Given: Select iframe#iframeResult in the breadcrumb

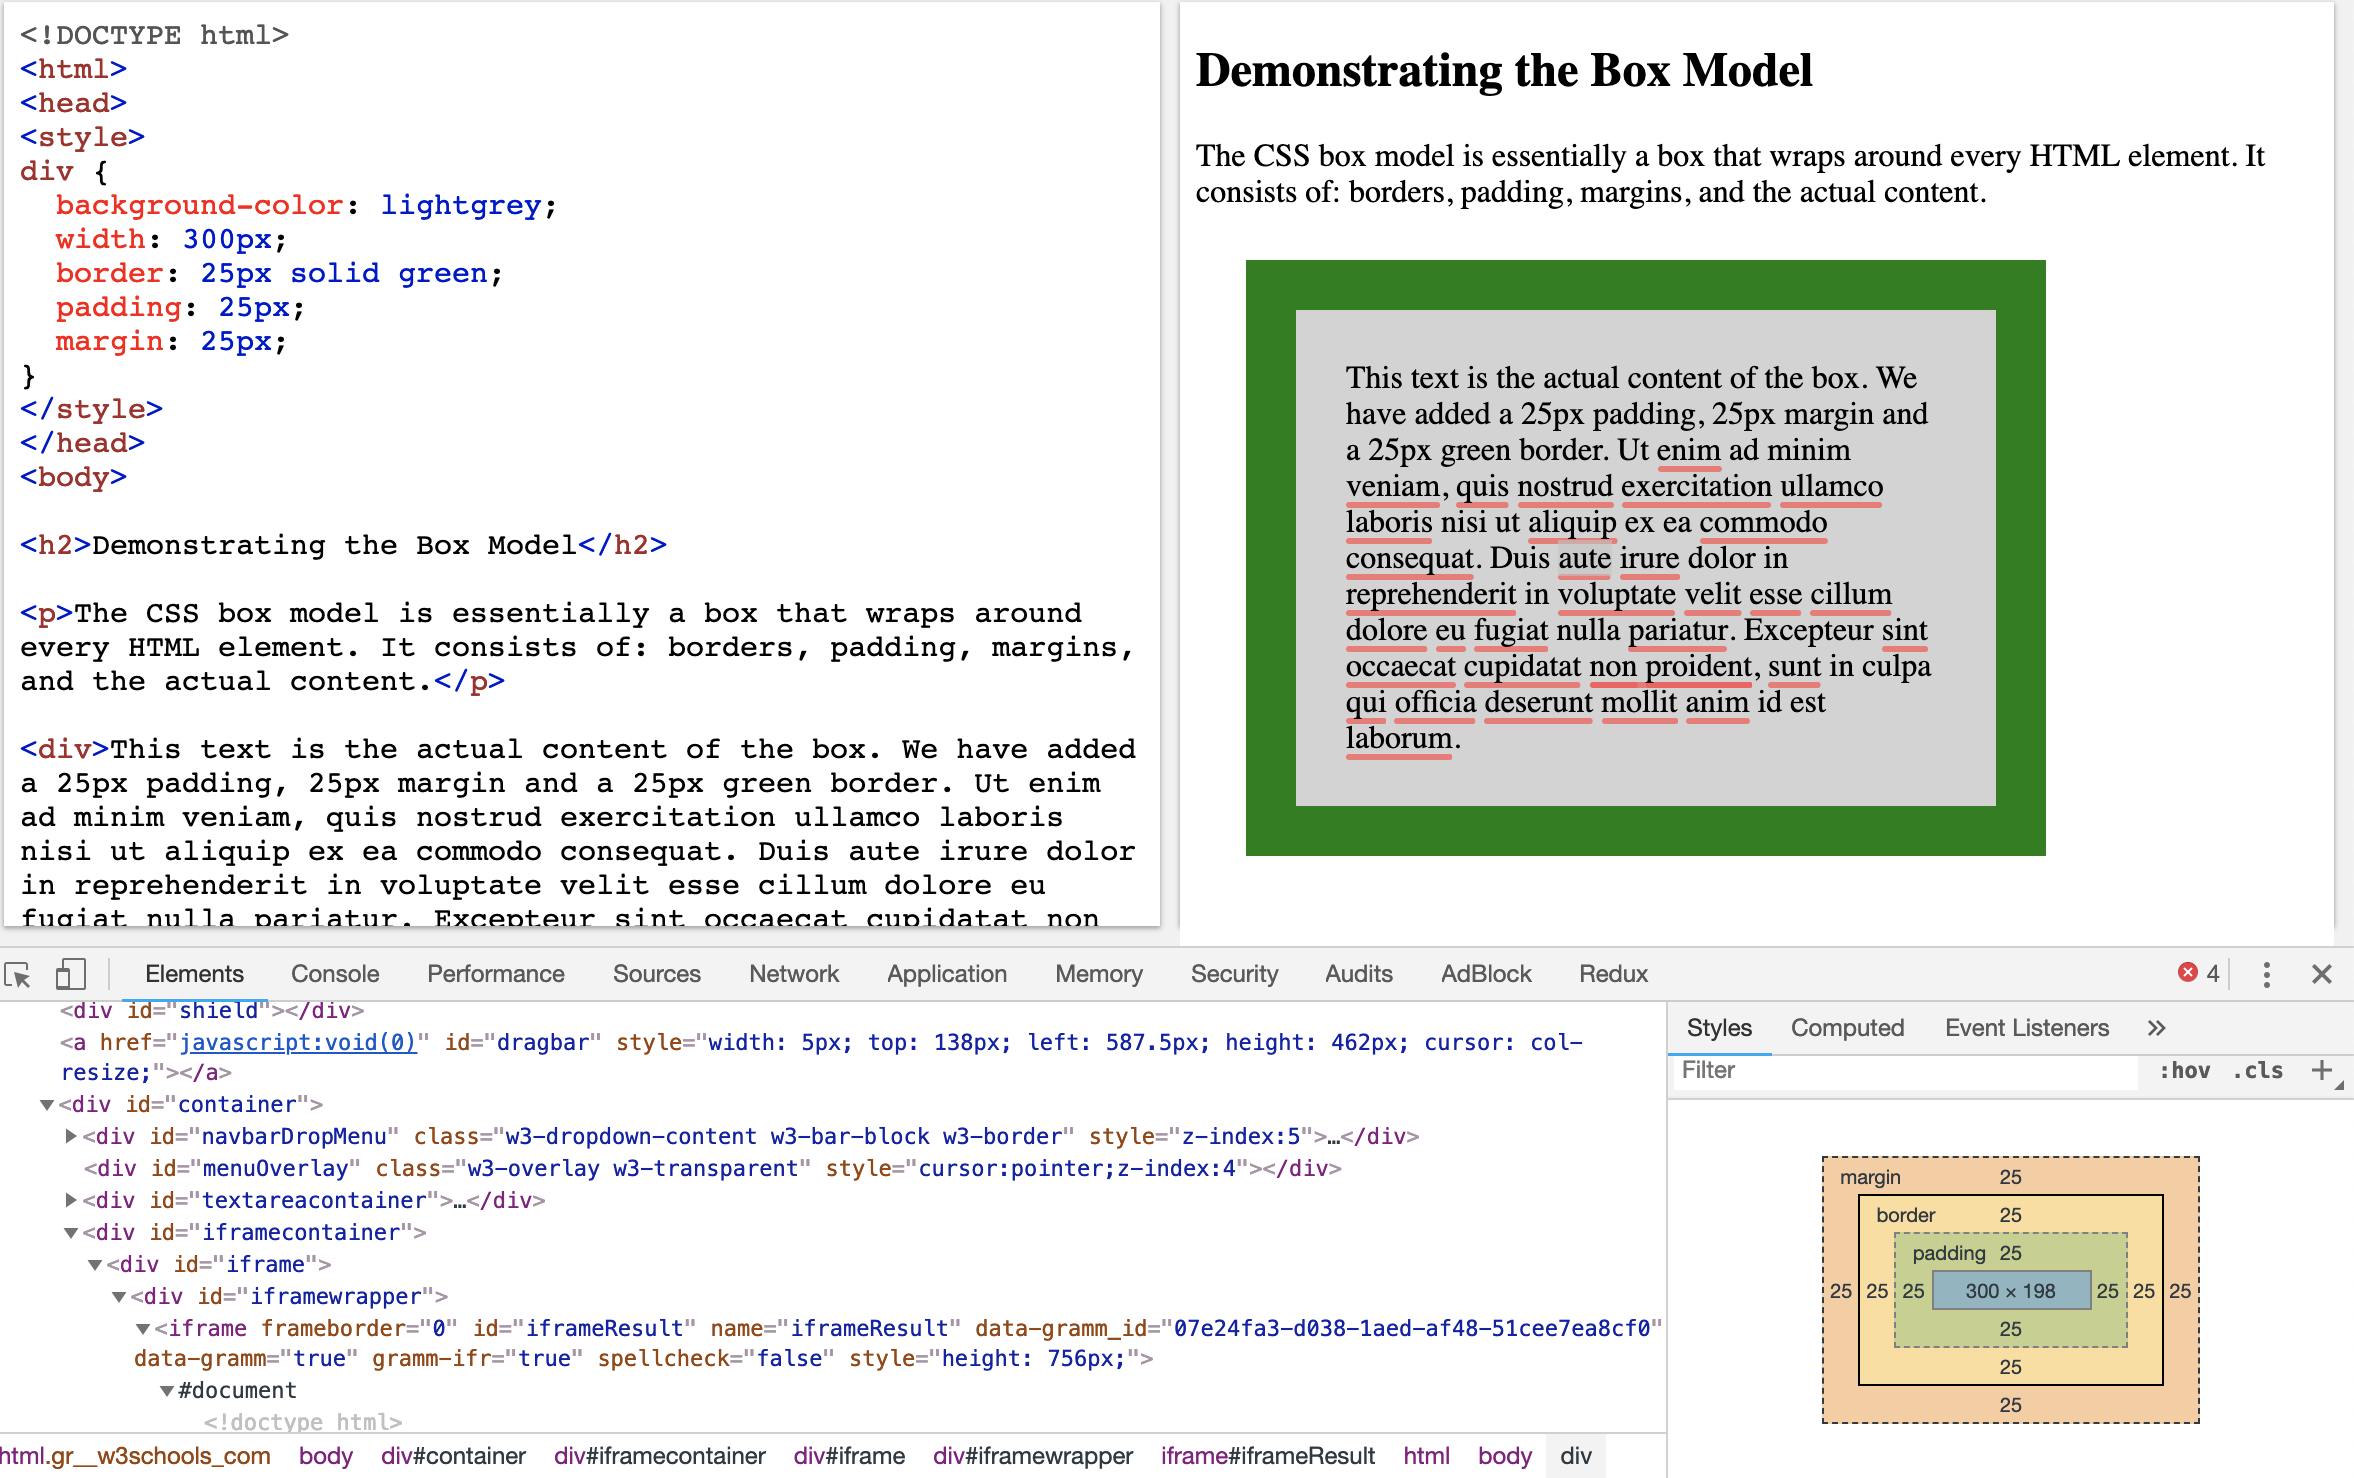Looking at the screenshot, I should click(x=1267, y=1456).
